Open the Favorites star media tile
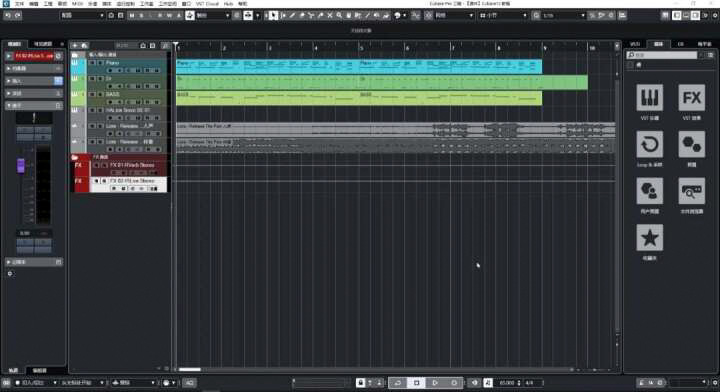Screen dimensions: 720x392 [649, 237]
